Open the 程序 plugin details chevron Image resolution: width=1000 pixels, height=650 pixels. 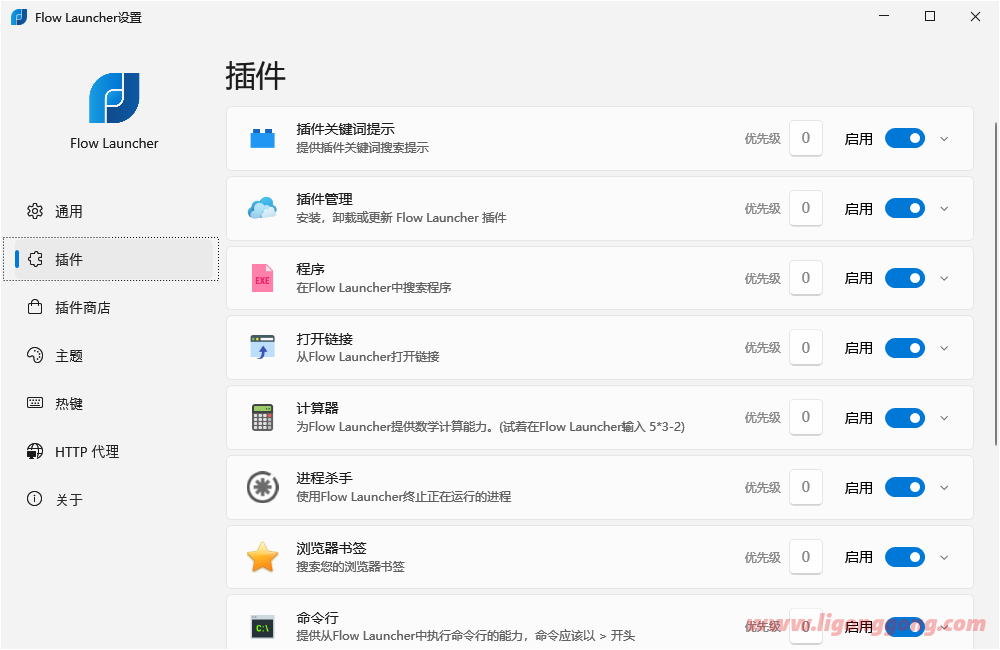tap(945, 279)
